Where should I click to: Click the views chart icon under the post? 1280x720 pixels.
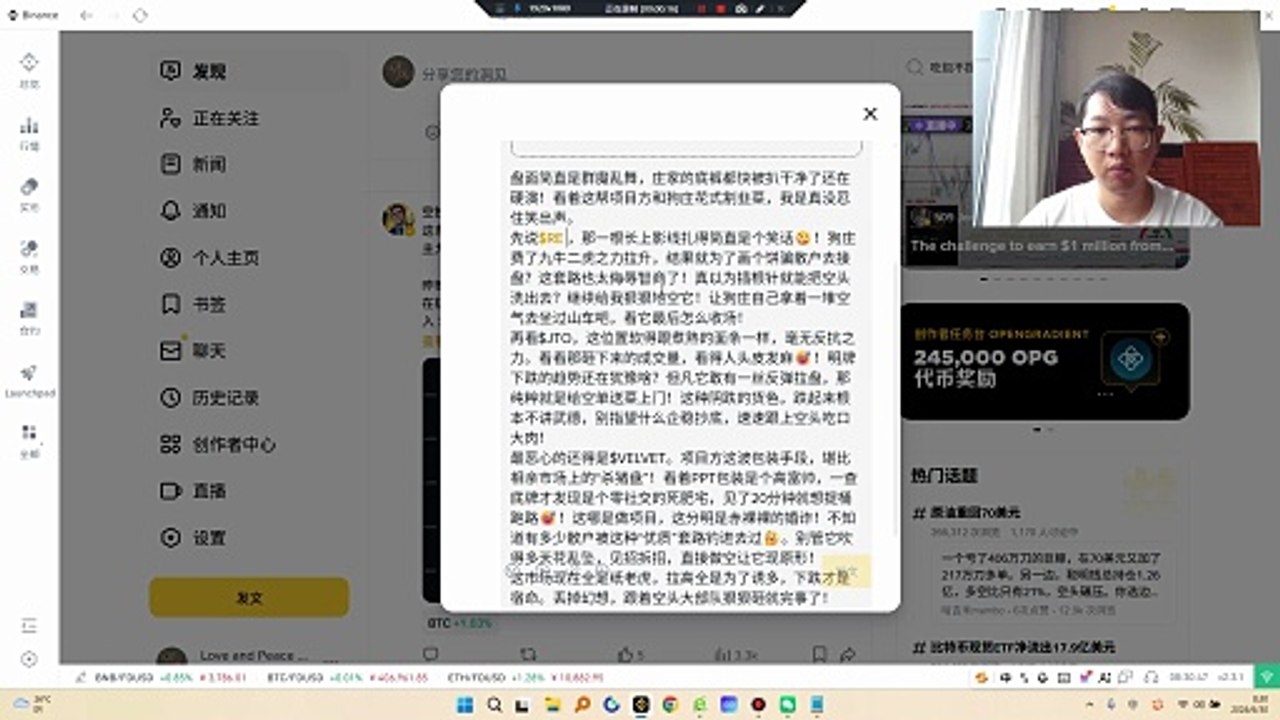(722, 655)
